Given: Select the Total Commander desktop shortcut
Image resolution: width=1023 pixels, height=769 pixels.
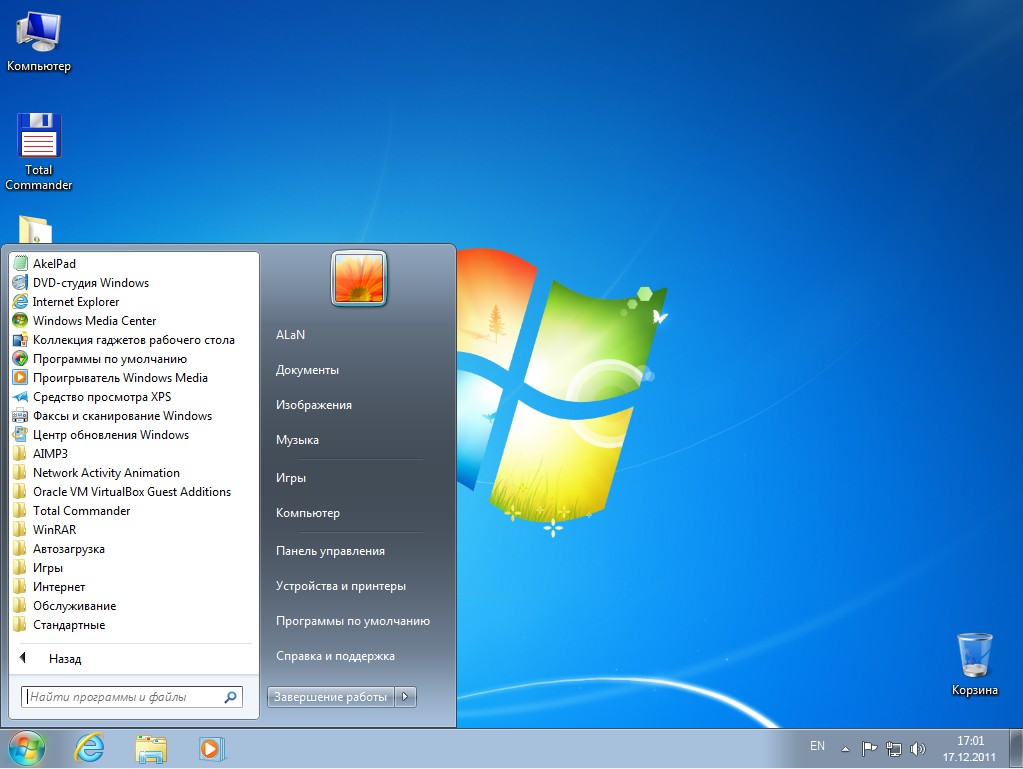Looking at the screenshot, I should (38, 152).
